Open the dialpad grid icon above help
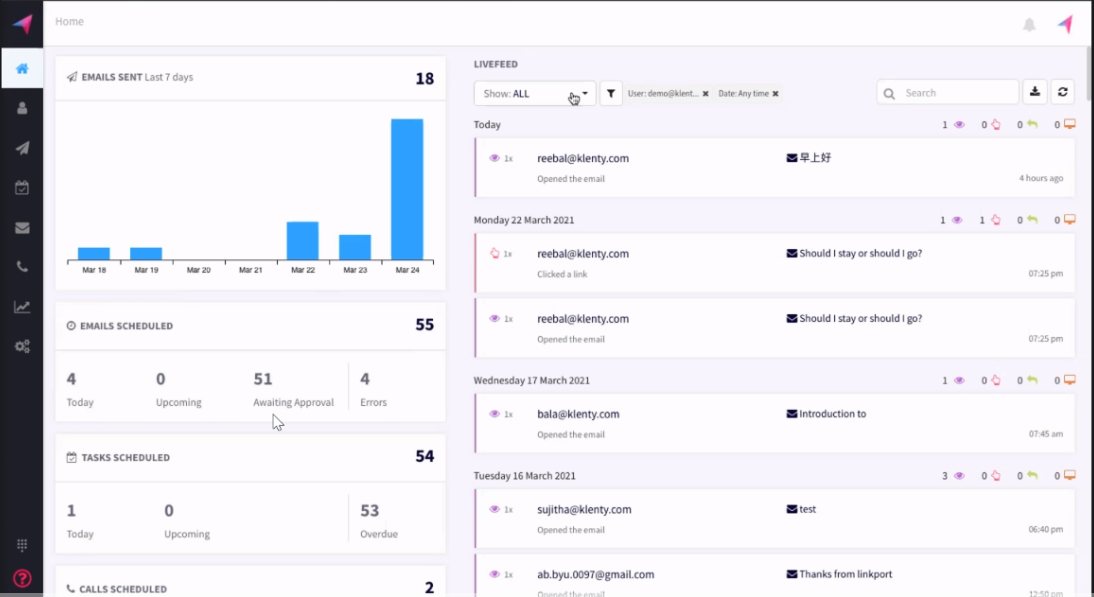Image resolution: width=1094 pixels, height=597 pixels. pos(22,544)
